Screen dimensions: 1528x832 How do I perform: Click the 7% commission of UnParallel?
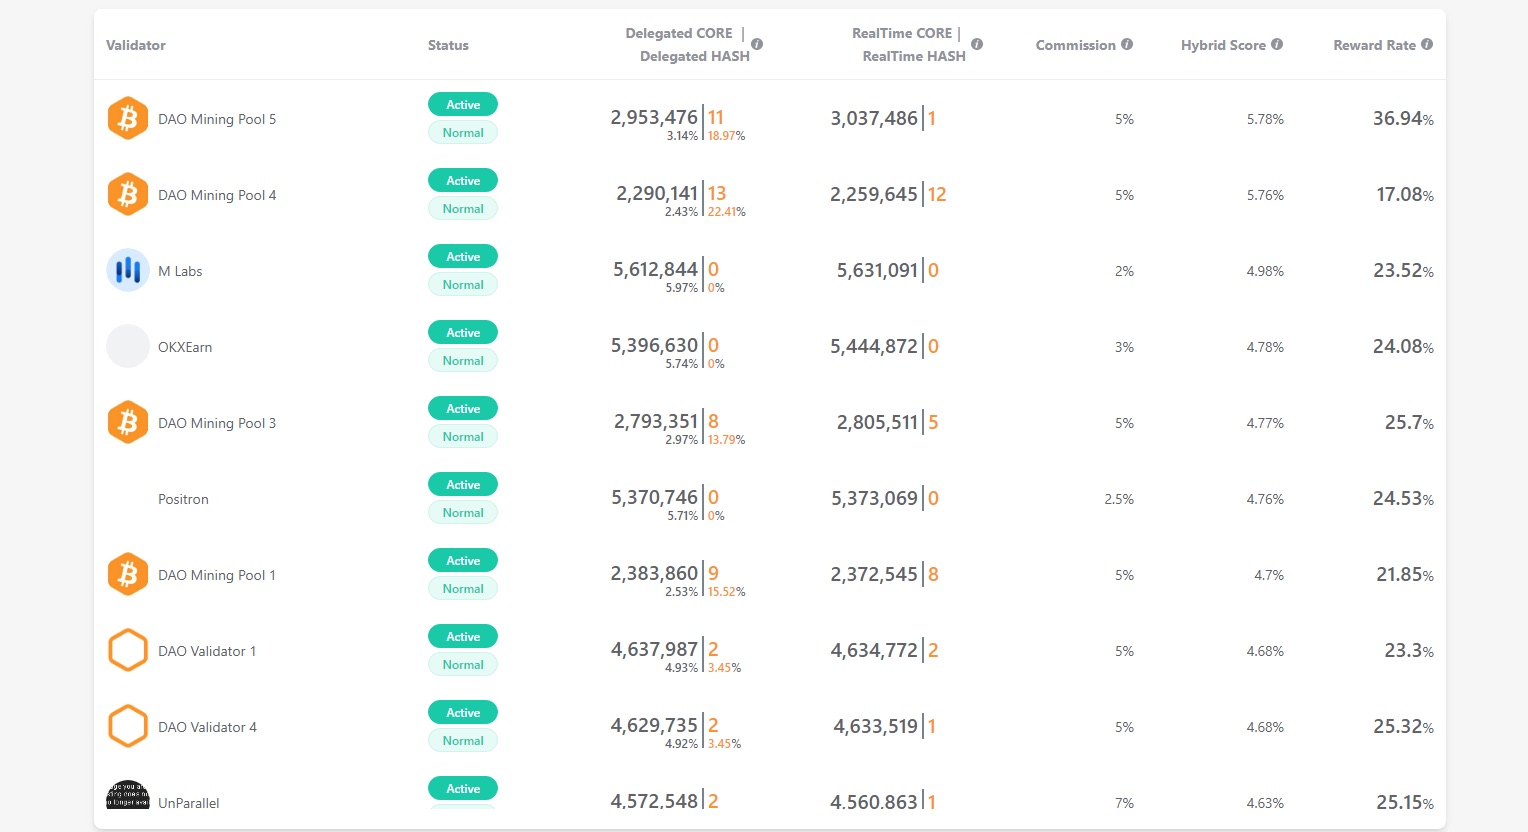pyautogui.click(x=1124, y=803)
